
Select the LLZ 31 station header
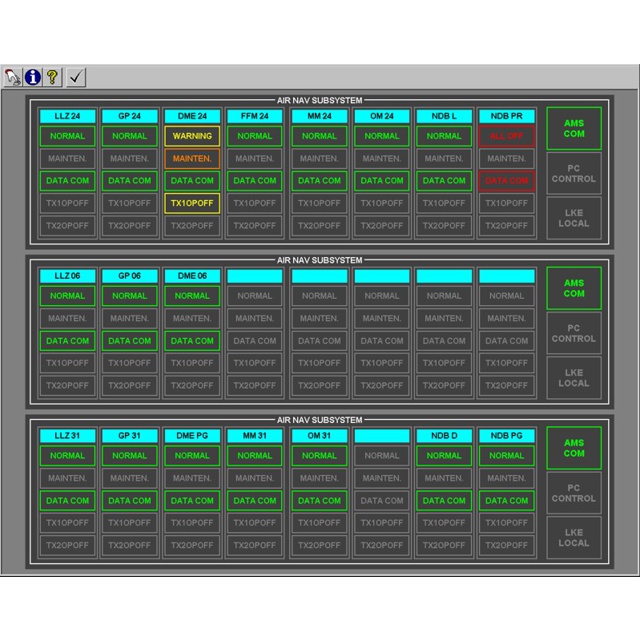click(67, 436)
